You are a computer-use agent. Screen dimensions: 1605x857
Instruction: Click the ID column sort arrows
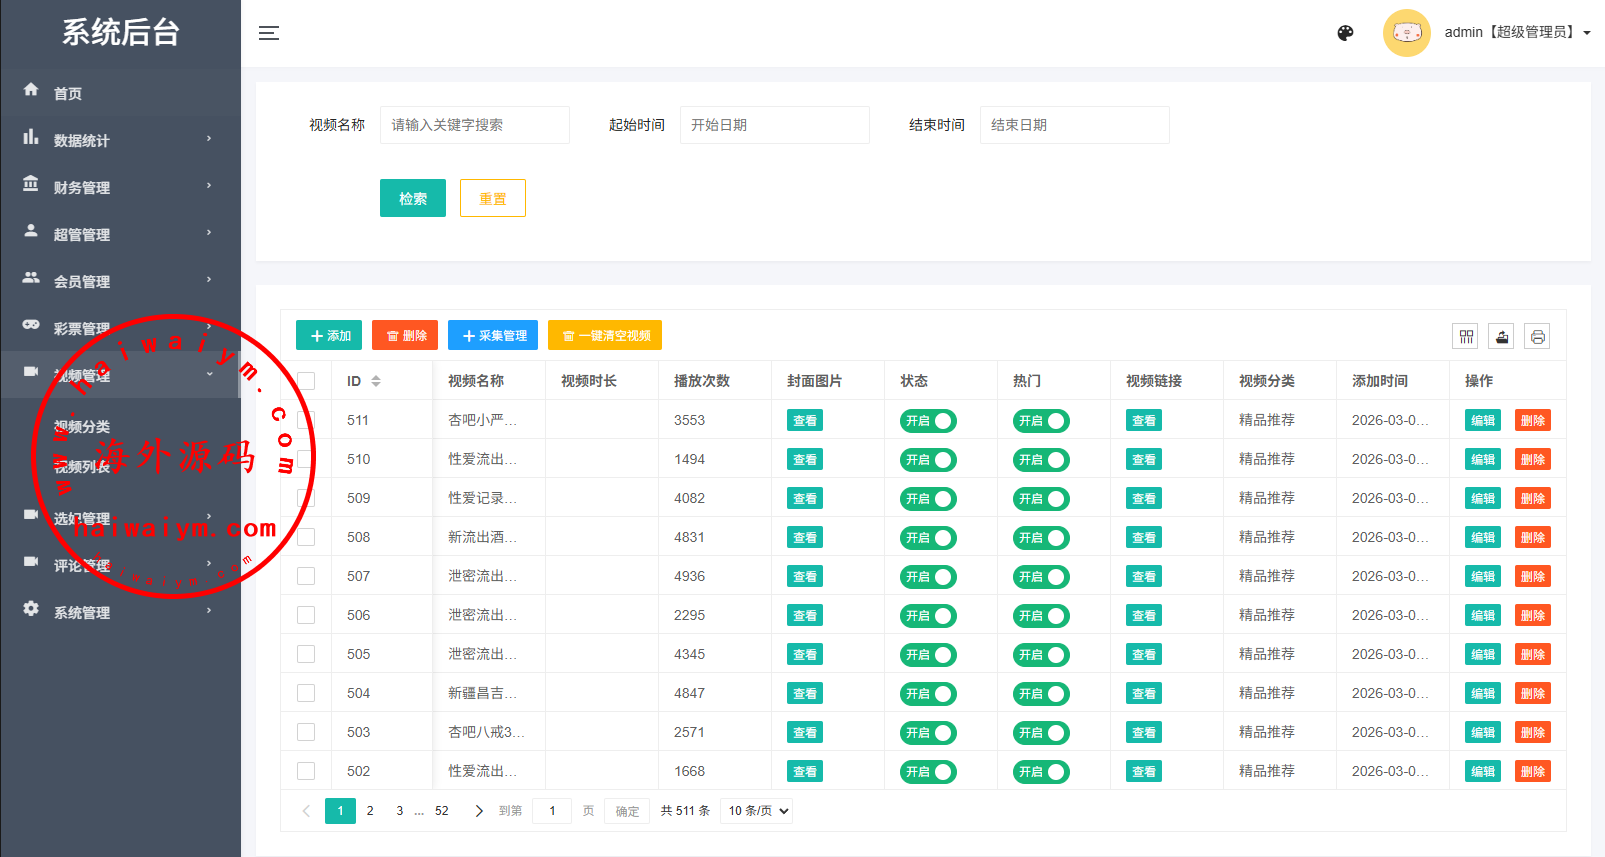click(x=376, y=381)
